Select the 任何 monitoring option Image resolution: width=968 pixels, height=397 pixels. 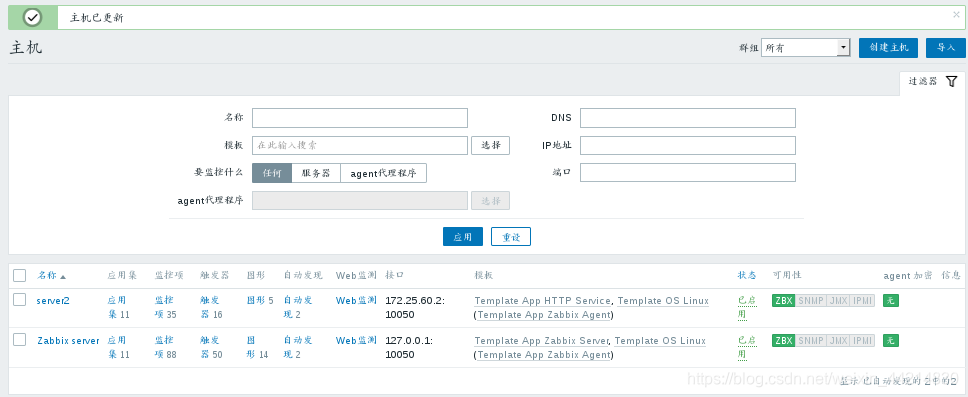tap(272, 173)
